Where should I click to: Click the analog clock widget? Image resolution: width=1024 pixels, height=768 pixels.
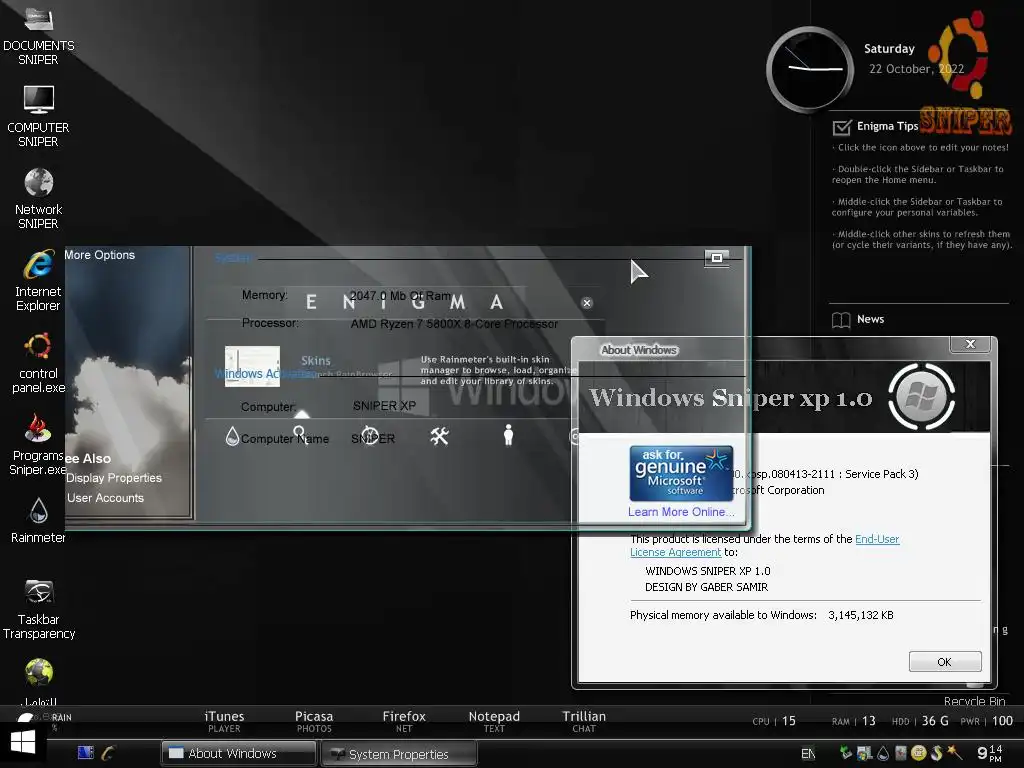[810, 69]
